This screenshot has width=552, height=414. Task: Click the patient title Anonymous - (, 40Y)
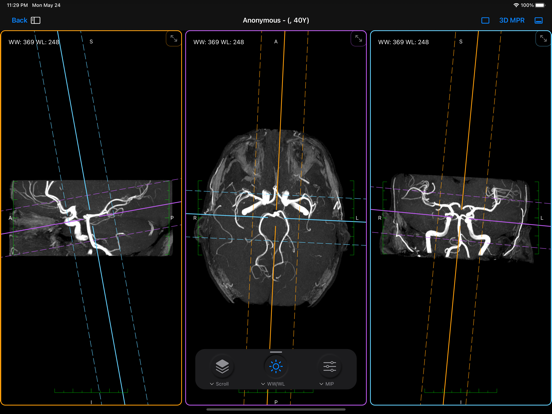pos(276,20)
